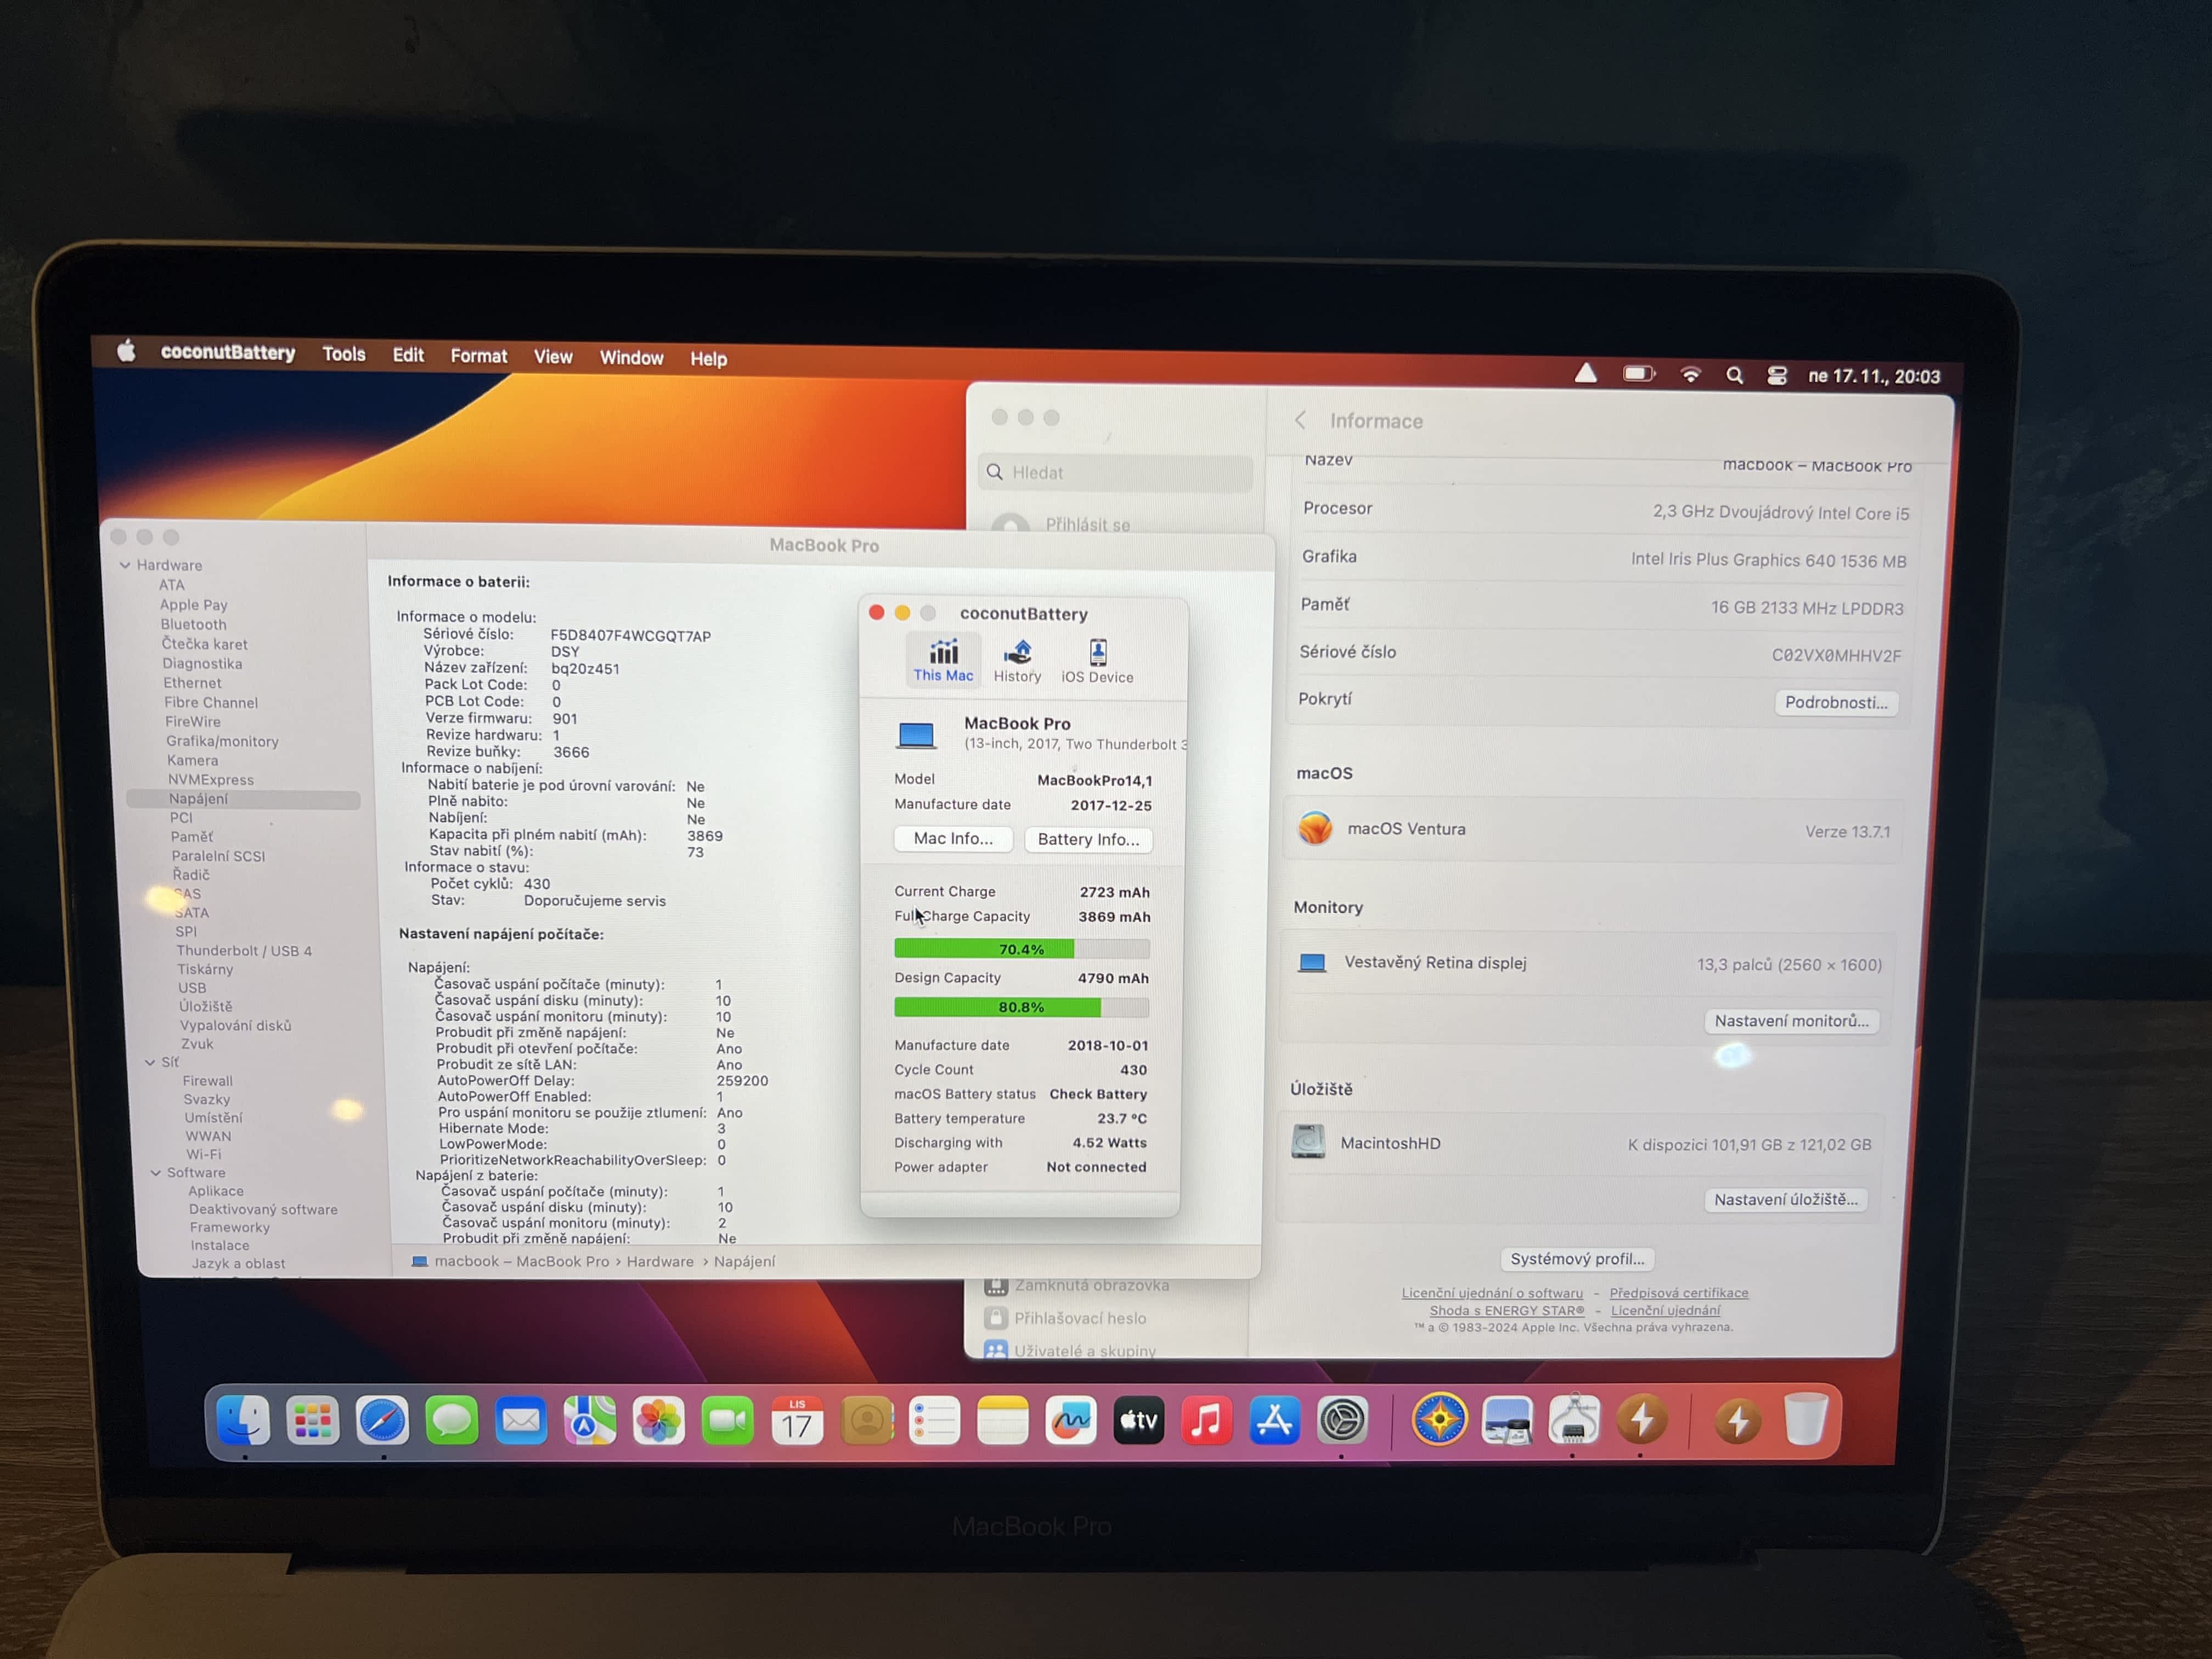This screenshot has width=2212, height=1659.
Task: Click Wi-Fi status icon in menu bar
Action: (x=1690, y=375)
